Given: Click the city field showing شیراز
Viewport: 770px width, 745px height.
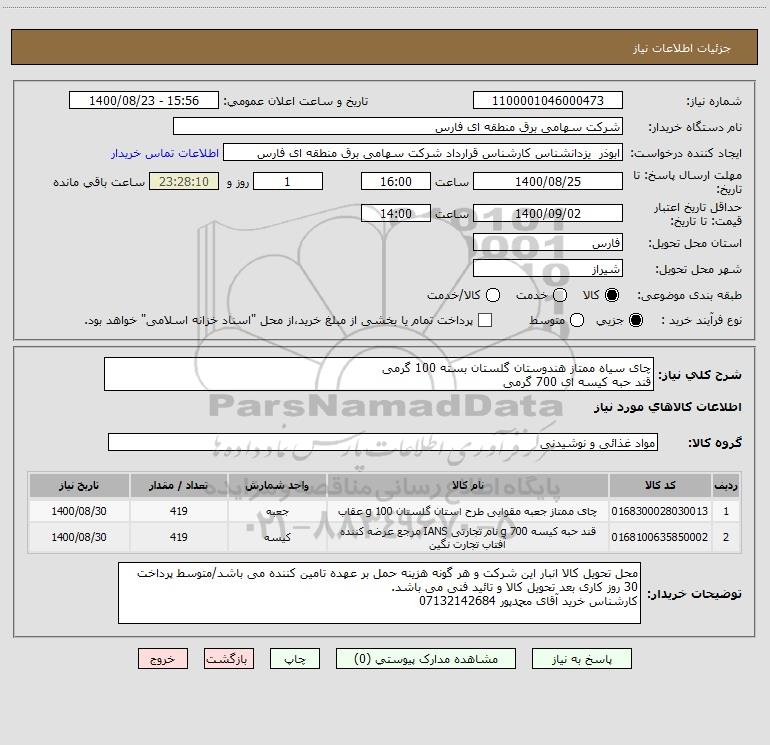Looking at the screenshot, I should pyautogui.click(x=548, y=269).
